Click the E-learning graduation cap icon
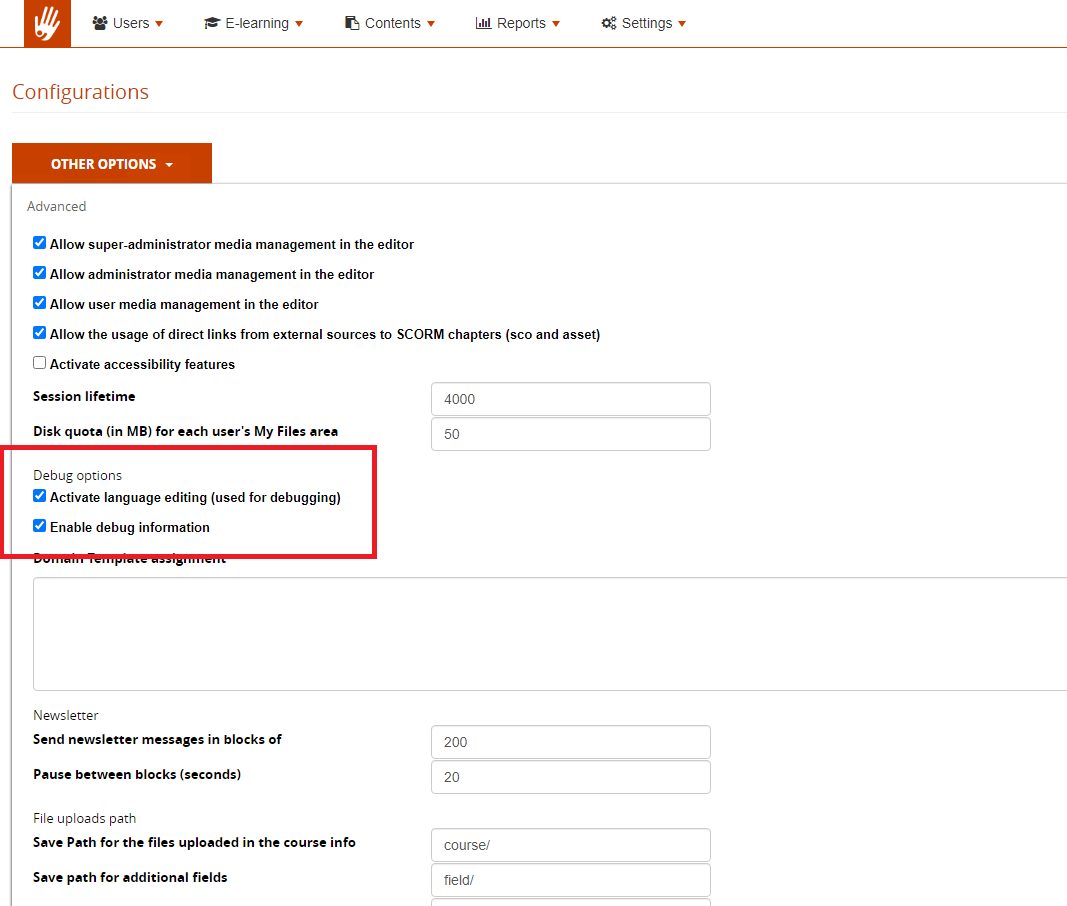The height and width of the screenshot is (906, 1067). (211, 23)
